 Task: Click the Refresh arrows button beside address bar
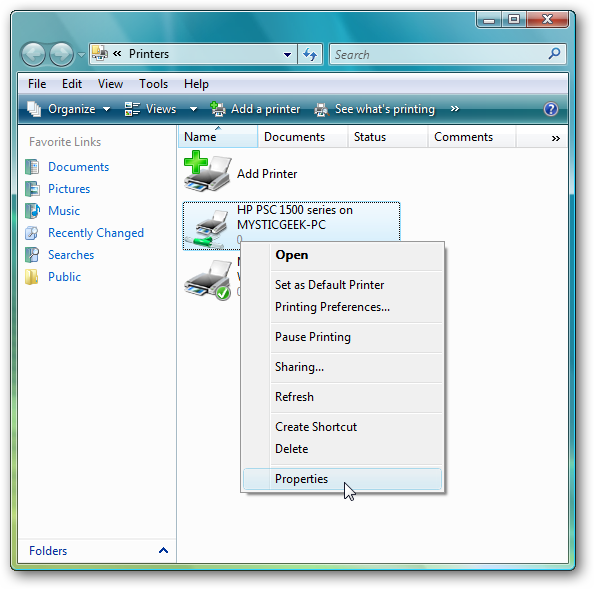pyautogui.click(x=310, y=55)
